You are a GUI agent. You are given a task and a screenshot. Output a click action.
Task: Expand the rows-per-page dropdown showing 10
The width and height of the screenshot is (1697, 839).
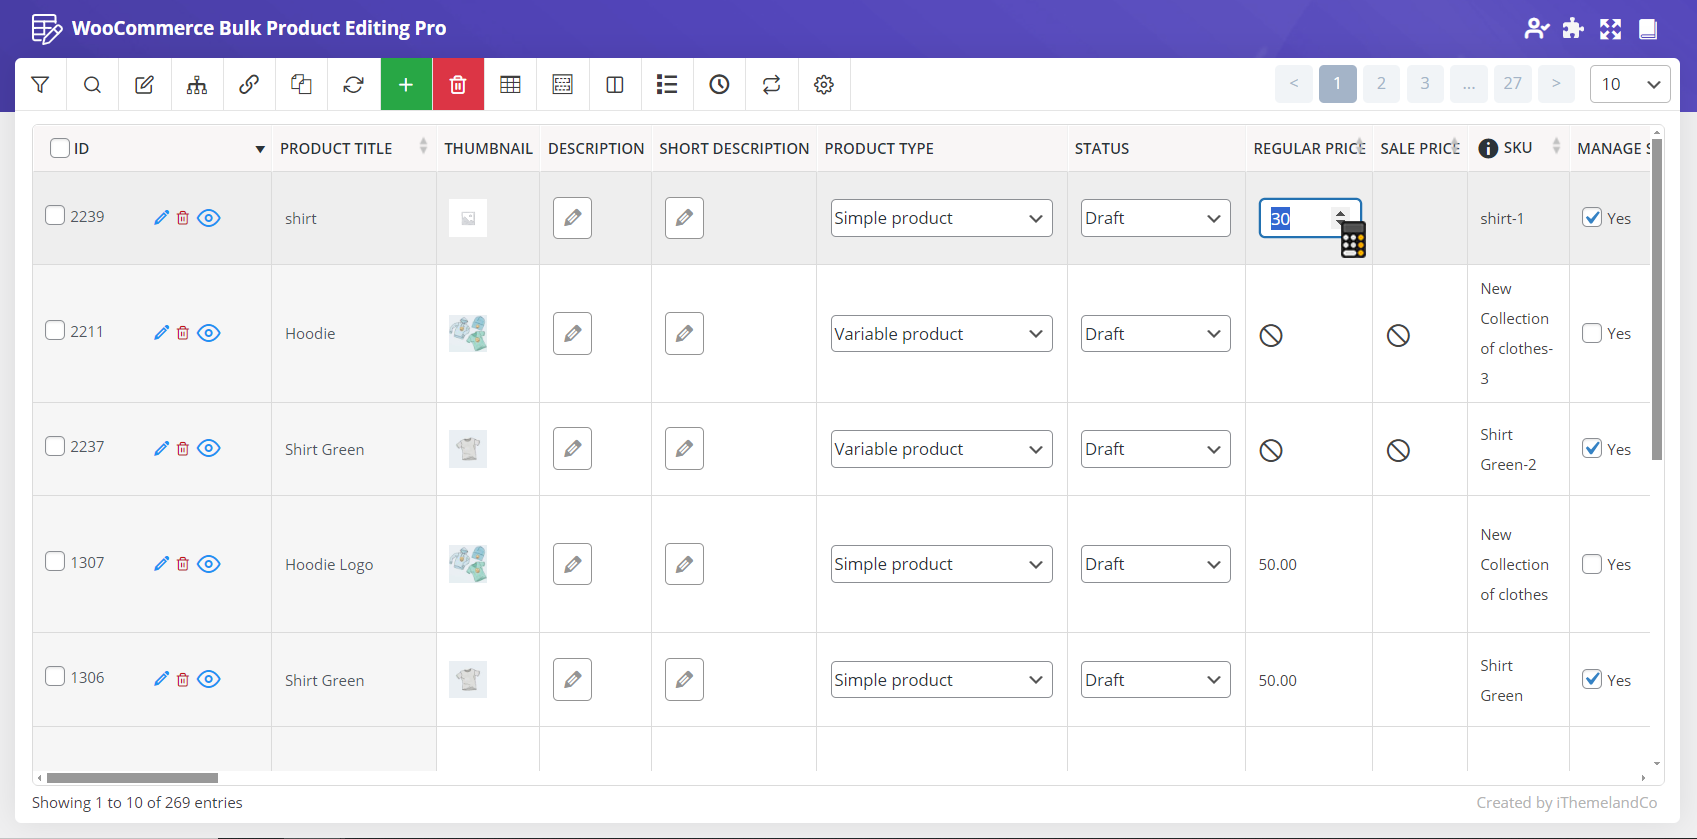(x=1629, y=84)
